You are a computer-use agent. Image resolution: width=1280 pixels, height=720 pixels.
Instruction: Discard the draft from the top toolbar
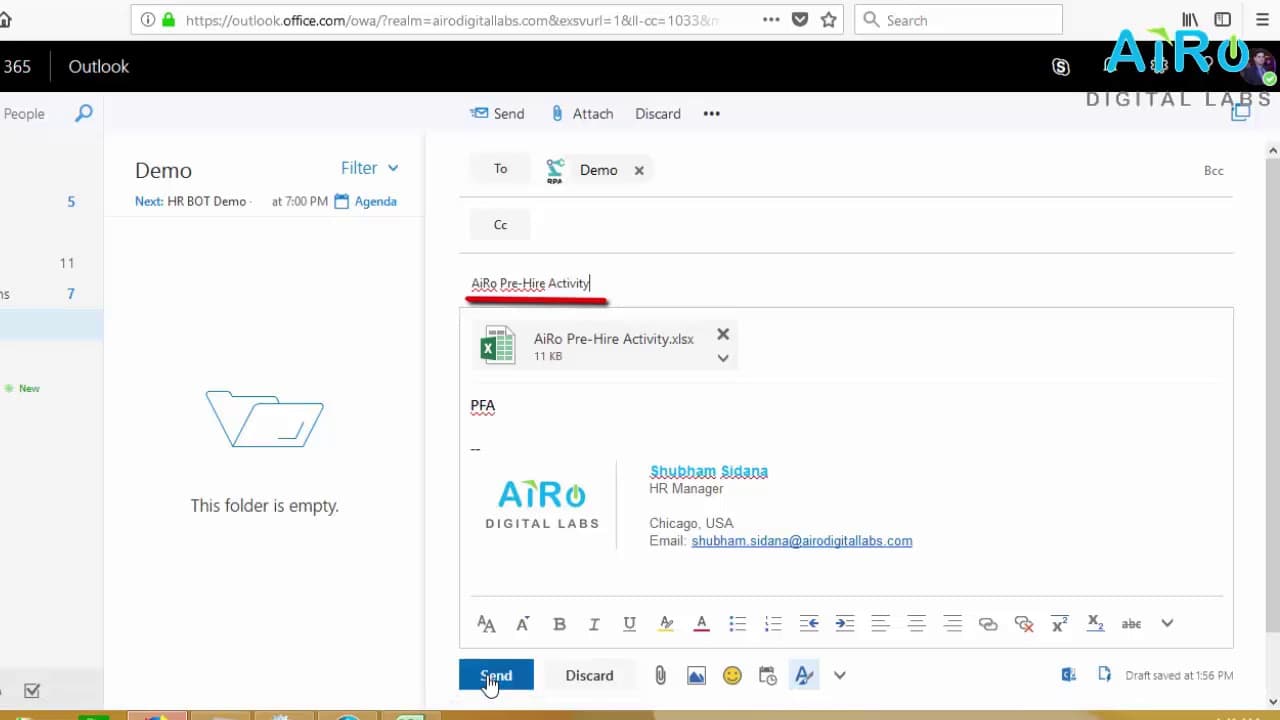[x=658, y=114]
